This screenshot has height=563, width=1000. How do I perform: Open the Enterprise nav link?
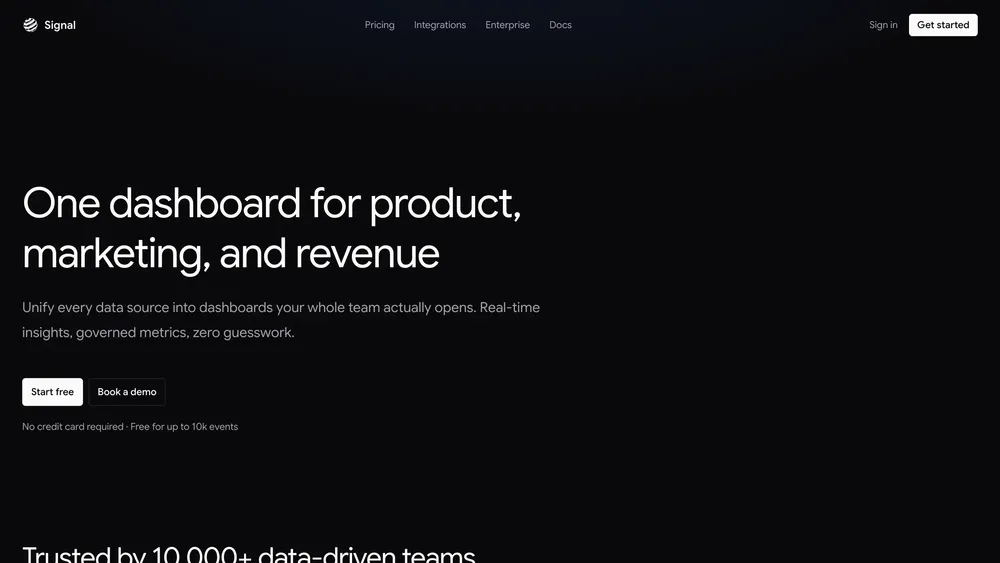pos(507,25)
